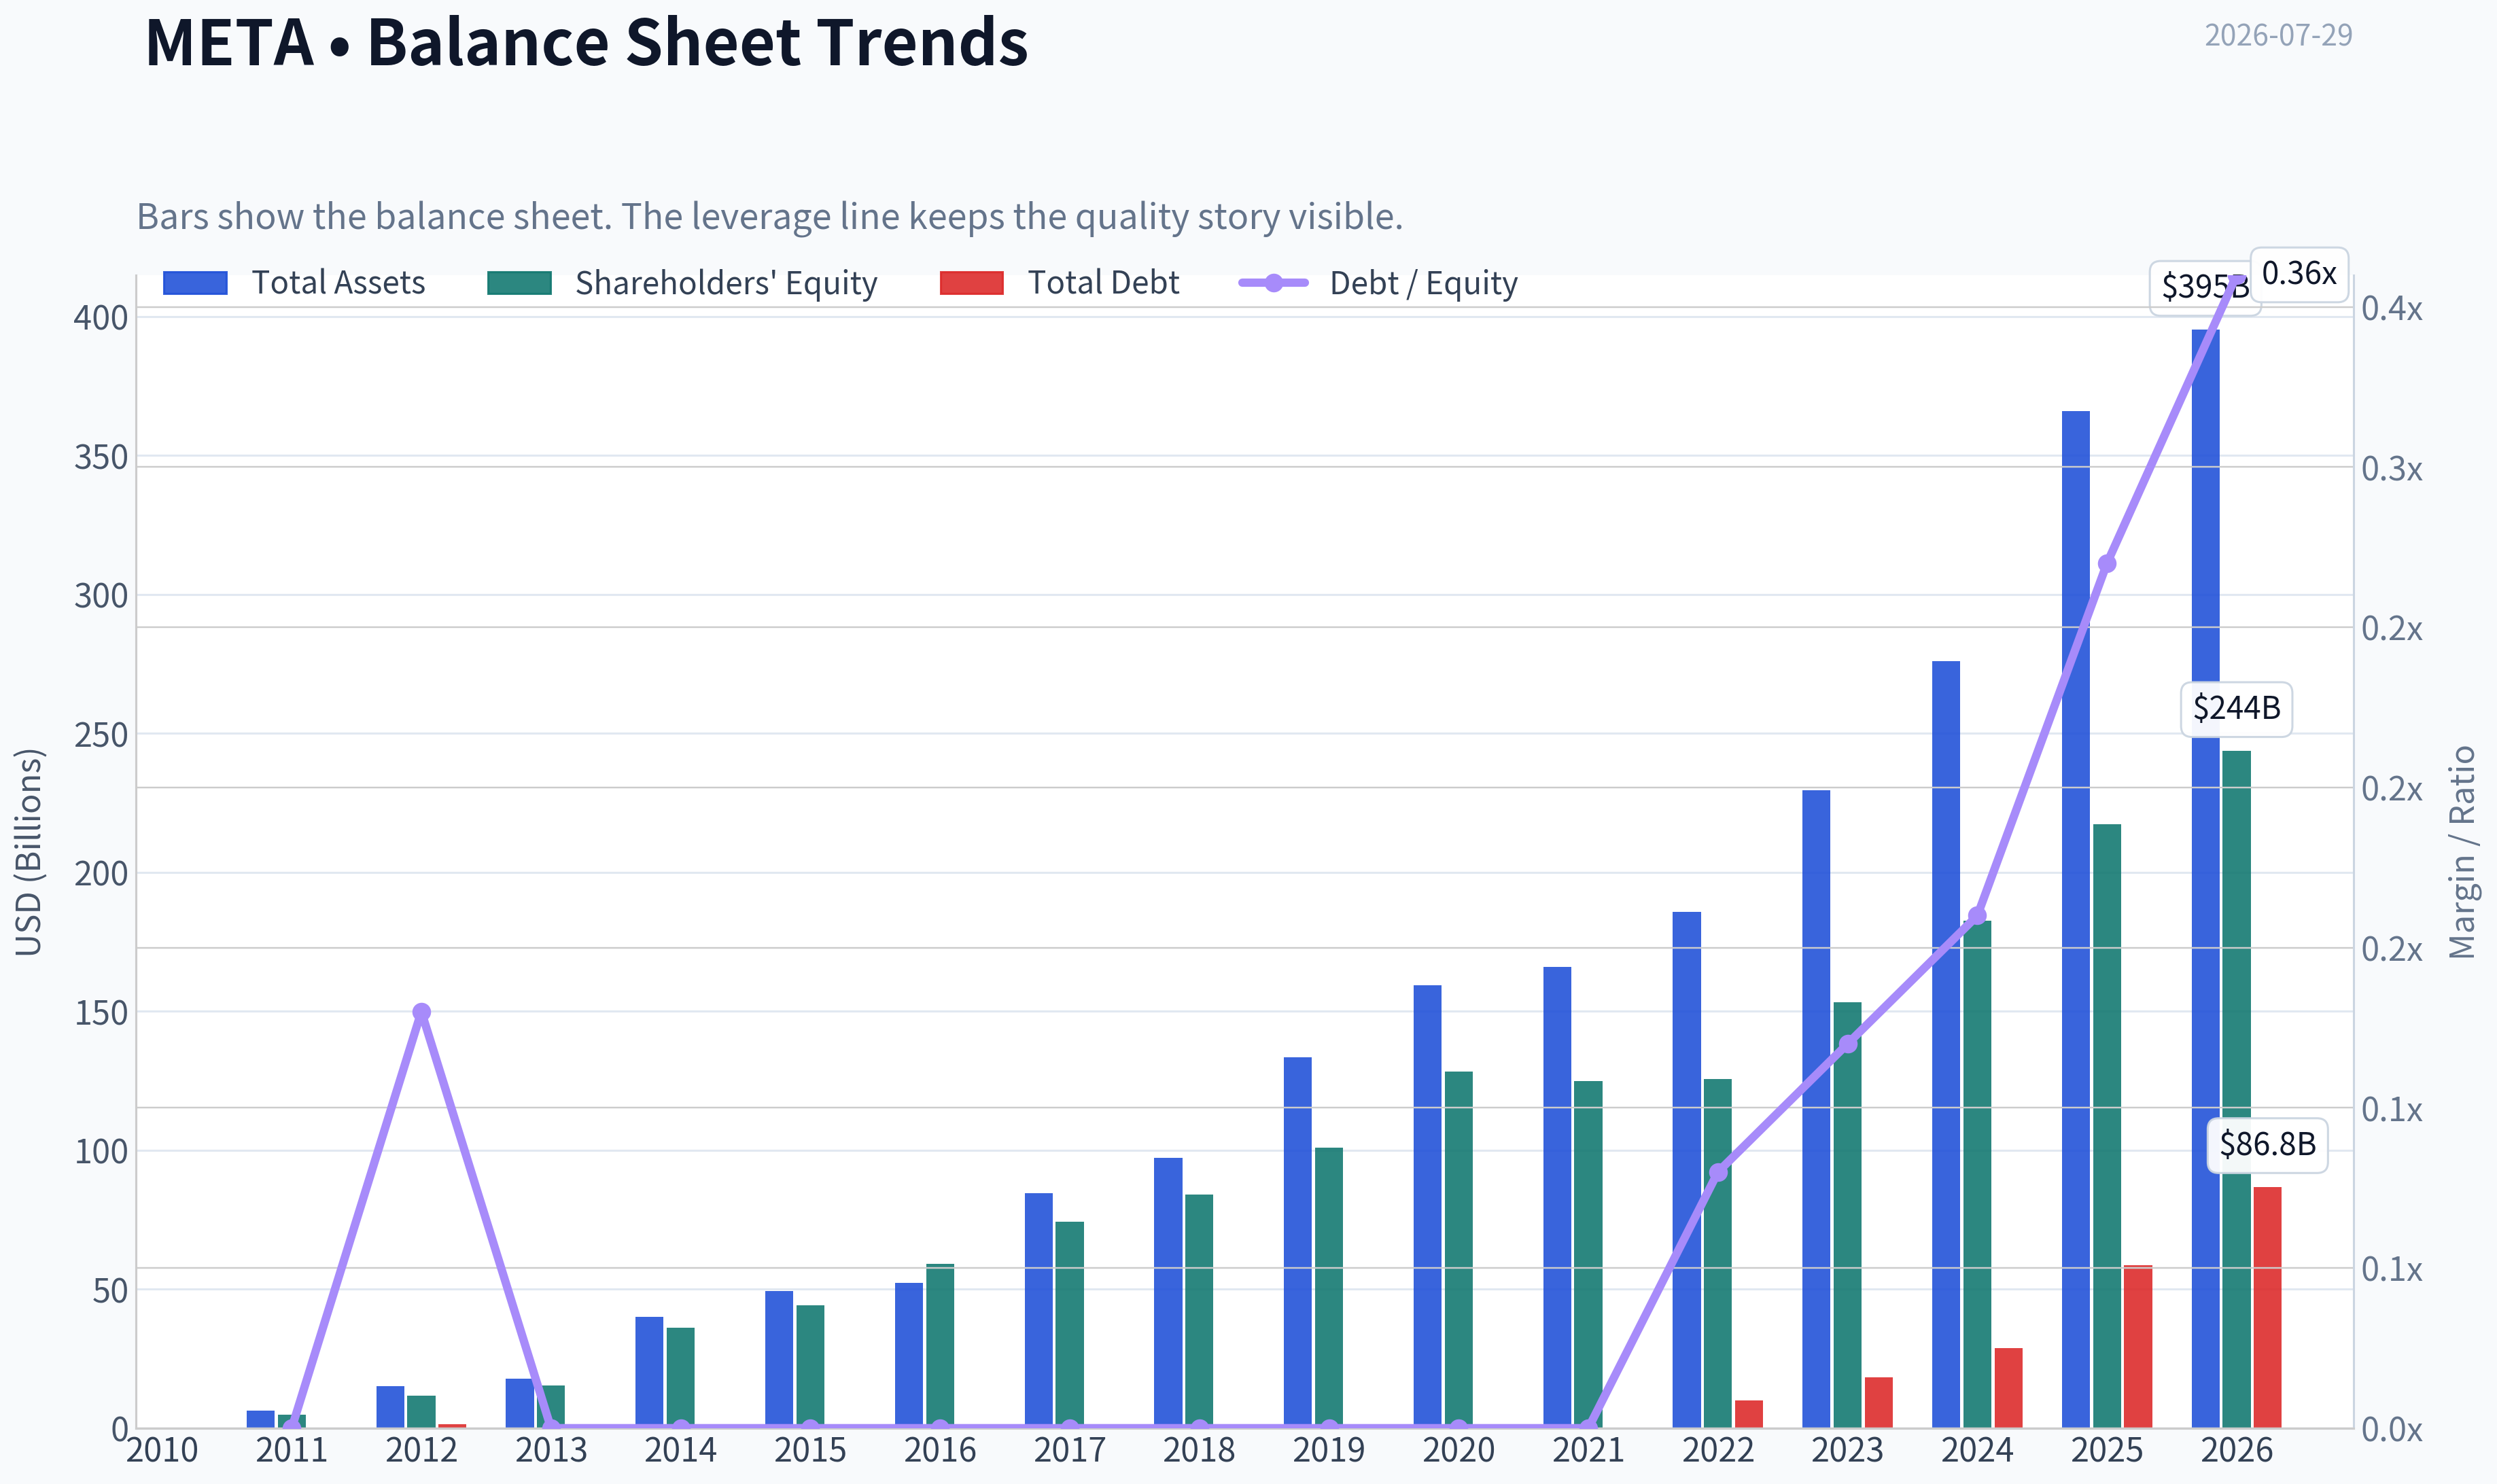The height and width of the screenshot is (1484, 2497).
Task: Click the $395B annotation label
Action: pyautogui.click(x=2205, y=287)
